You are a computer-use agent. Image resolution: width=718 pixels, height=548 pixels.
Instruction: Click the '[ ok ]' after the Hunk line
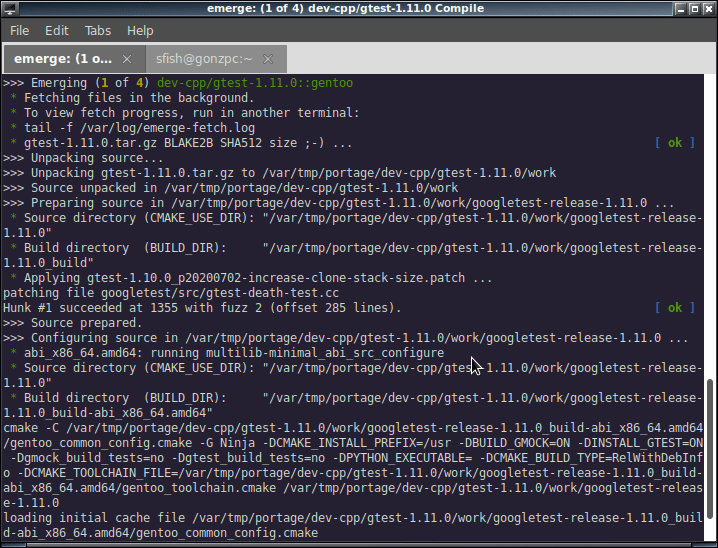click(x=674, y=308)
